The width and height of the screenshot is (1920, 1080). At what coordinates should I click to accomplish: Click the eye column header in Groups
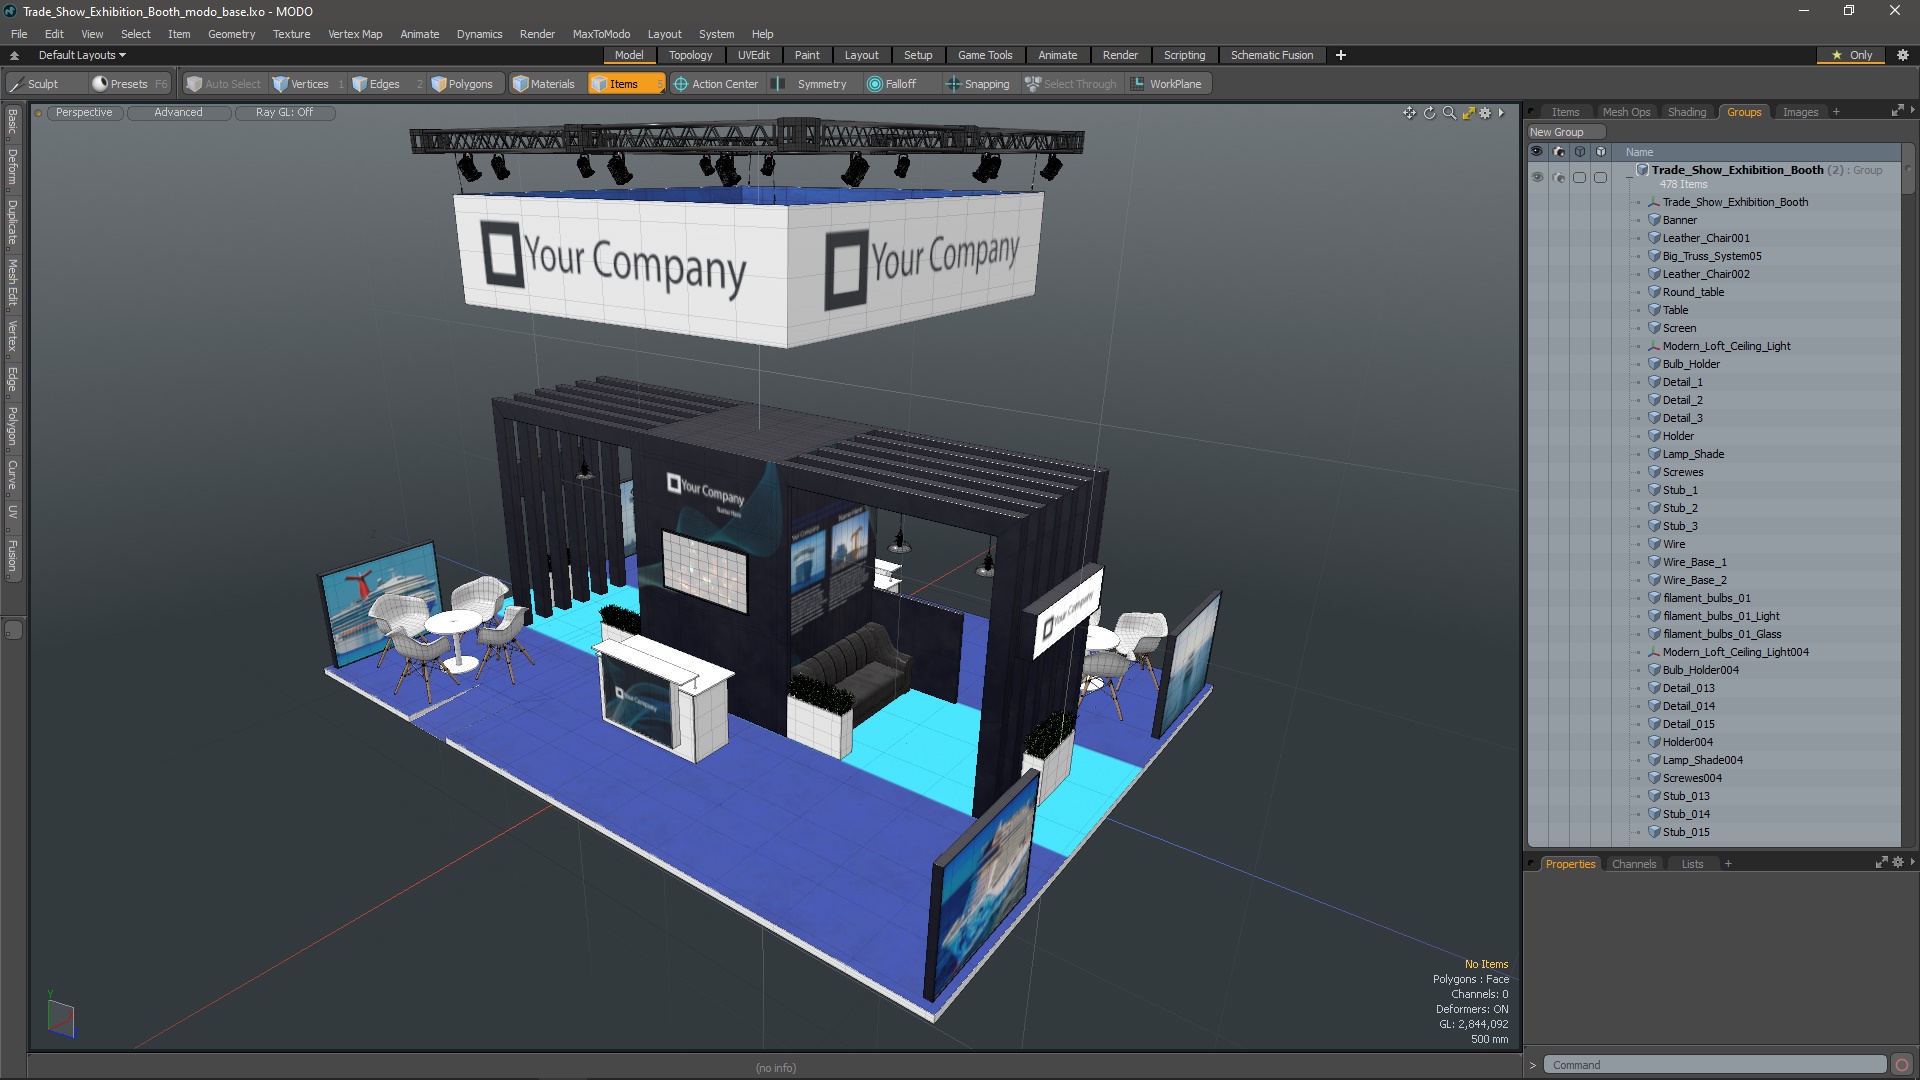click(1537, 152)
